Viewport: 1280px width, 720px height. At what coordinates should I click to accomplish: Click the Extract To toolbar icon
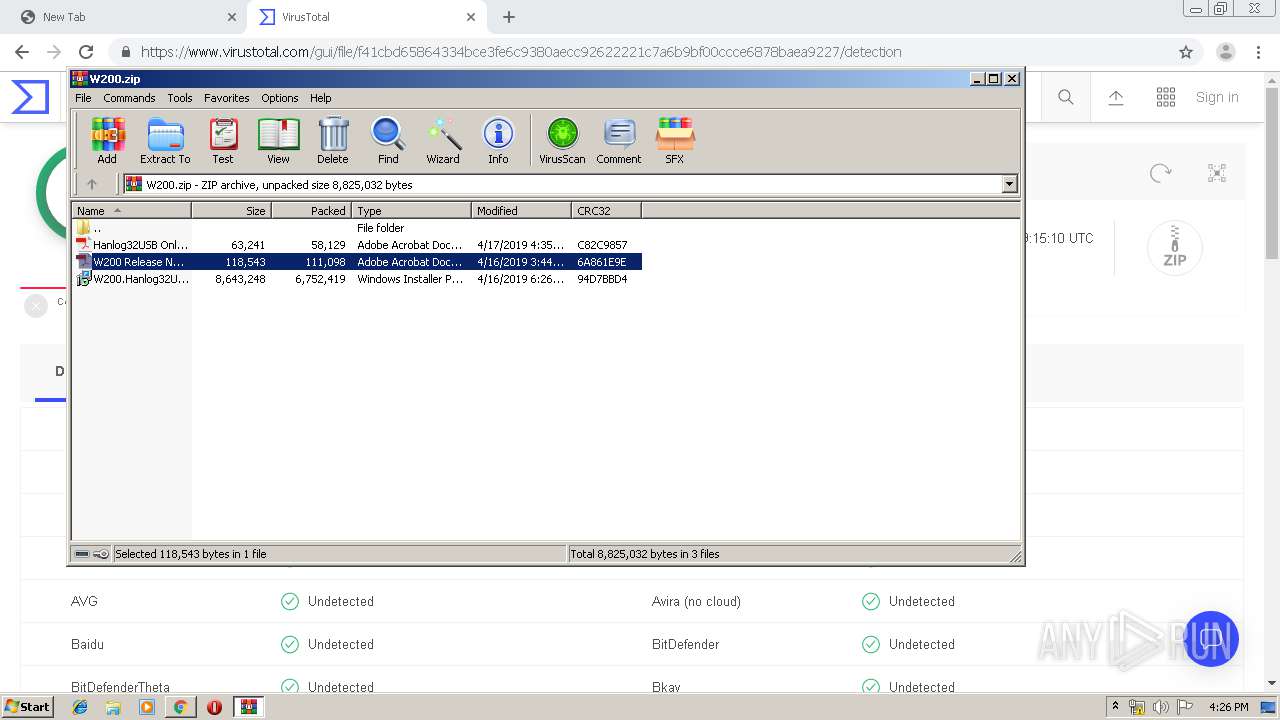click(165, 140)
